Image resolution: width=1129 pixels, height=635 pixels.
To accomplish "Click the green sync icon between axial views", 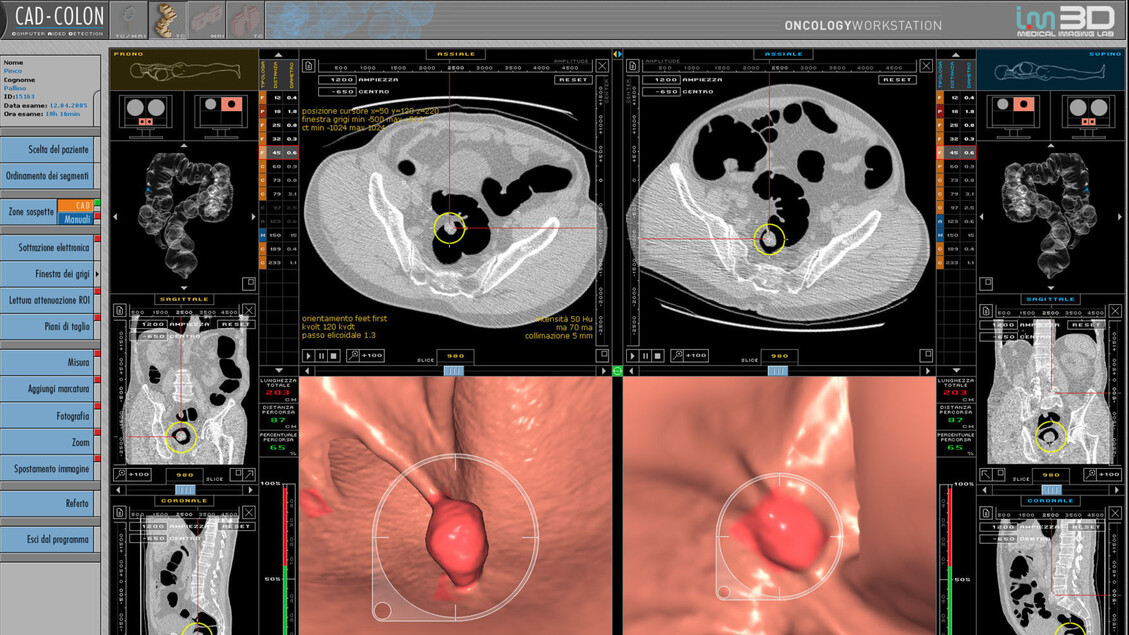I will [617, 371].
